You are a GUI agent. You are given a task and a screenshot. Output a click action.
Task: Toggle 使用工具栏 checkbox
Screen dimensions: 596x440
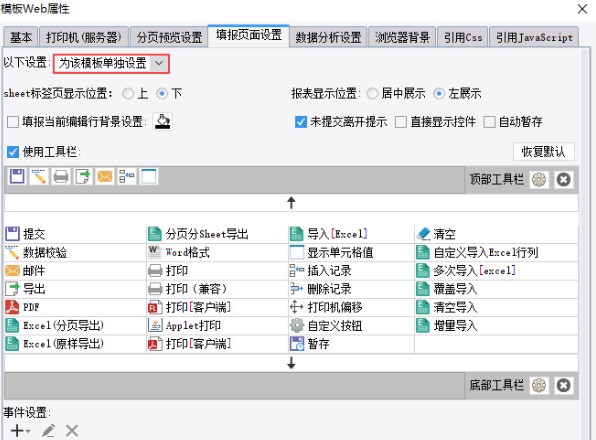point(13,152)
